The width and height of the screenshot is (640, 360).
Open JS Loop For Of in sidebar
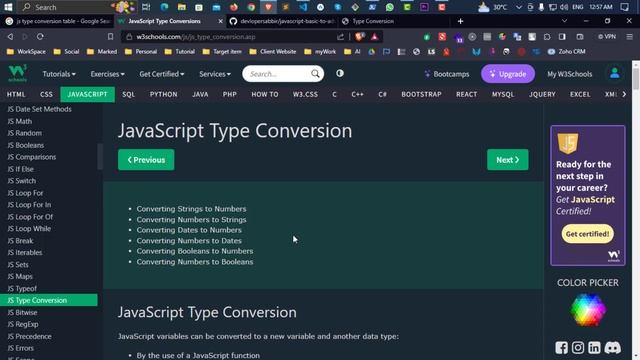coord(30,217)
